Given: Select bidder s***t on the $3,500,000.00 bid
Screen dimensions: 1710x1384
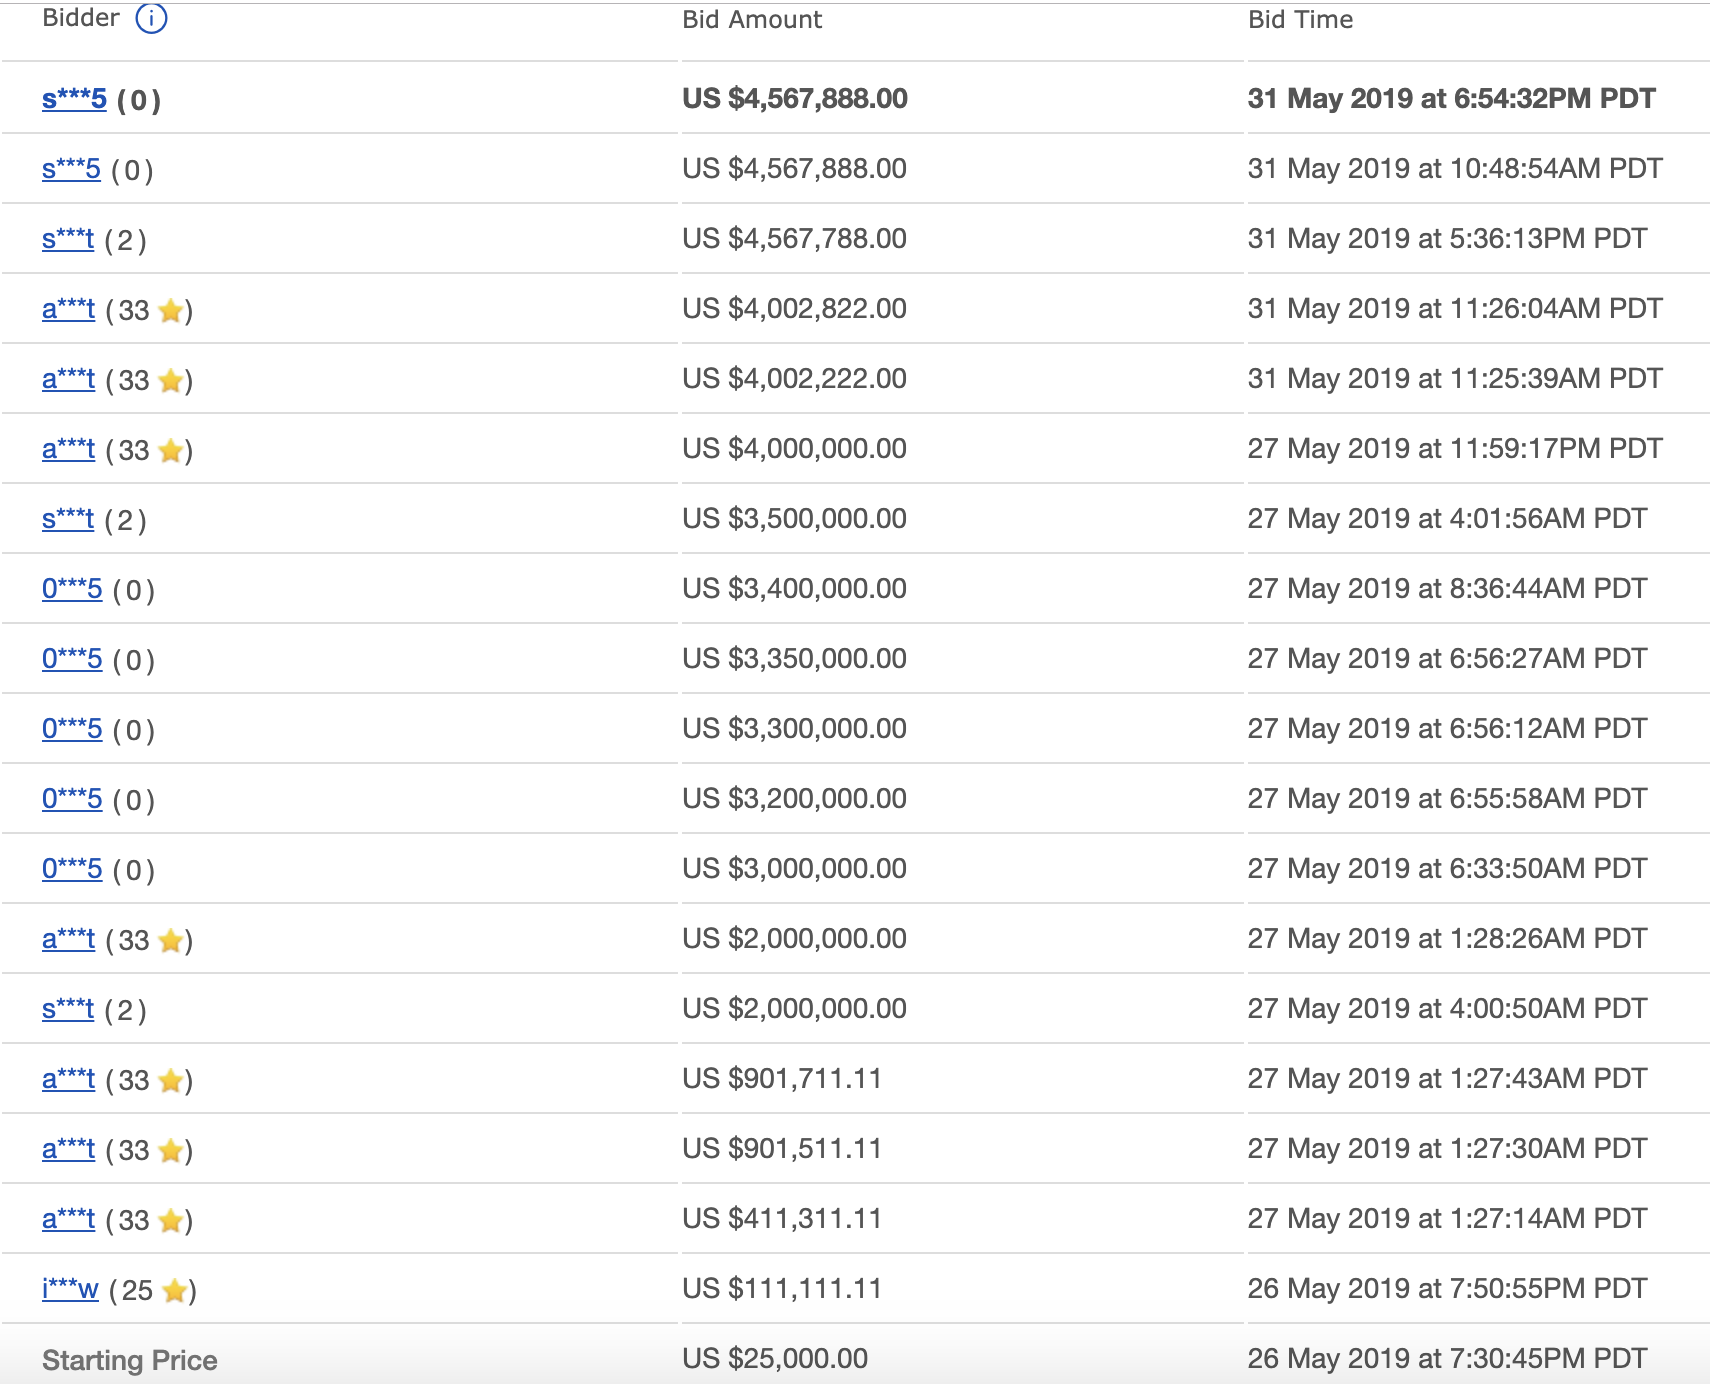Looking at the screenshot, I should coord(68,519).
